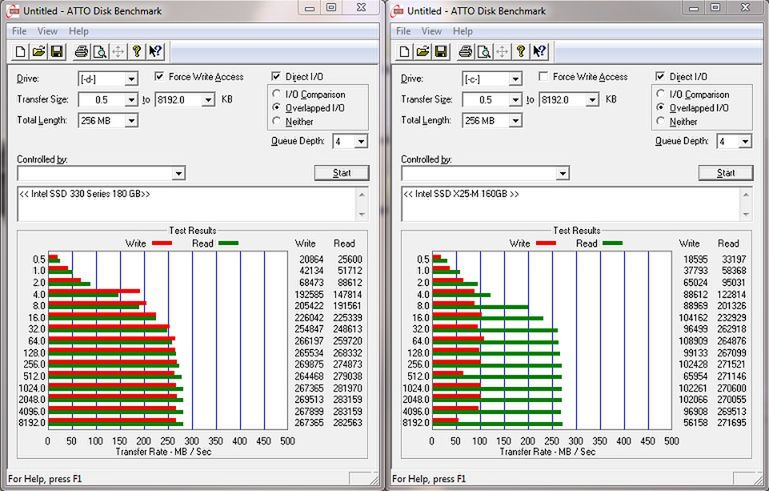Click ATTO app icon in left title bar
Viewport: 769px width, 491px height.
[14, 11]
